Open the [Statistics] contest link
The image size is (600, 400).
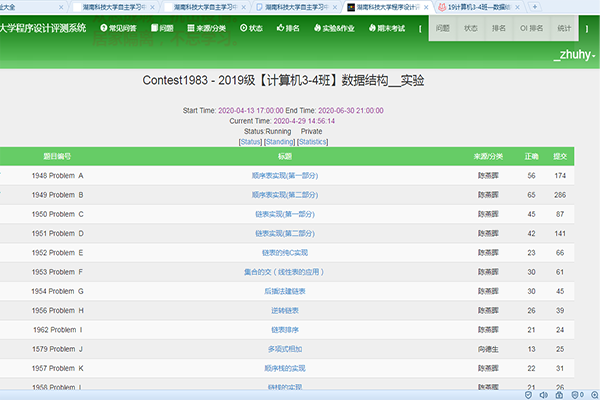314,141
